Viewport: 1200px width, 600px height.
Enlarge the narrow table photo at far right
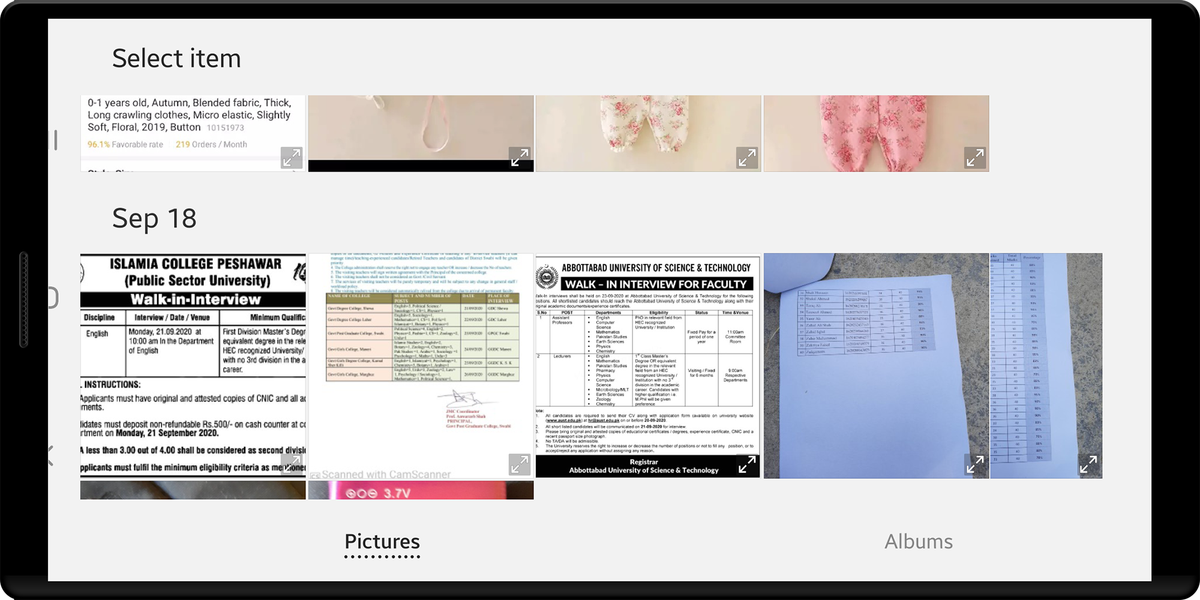(x=1088, y=464)
